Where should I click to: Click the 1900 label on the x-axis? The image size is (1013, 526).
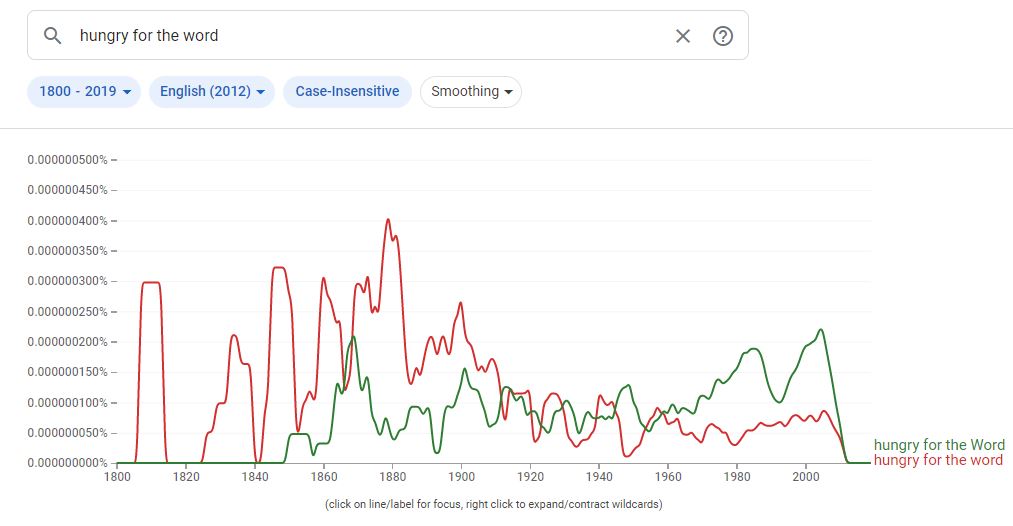(x=461, y=478)
